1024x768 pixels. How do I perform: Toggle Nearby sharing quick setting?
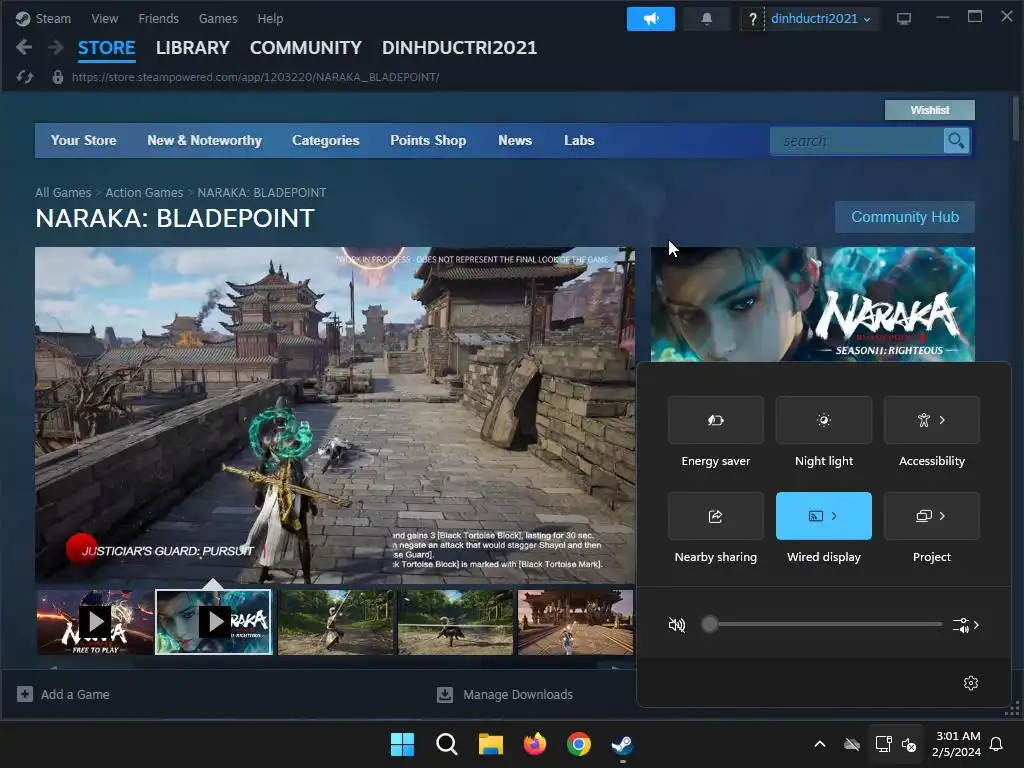(x=716, y=516)
